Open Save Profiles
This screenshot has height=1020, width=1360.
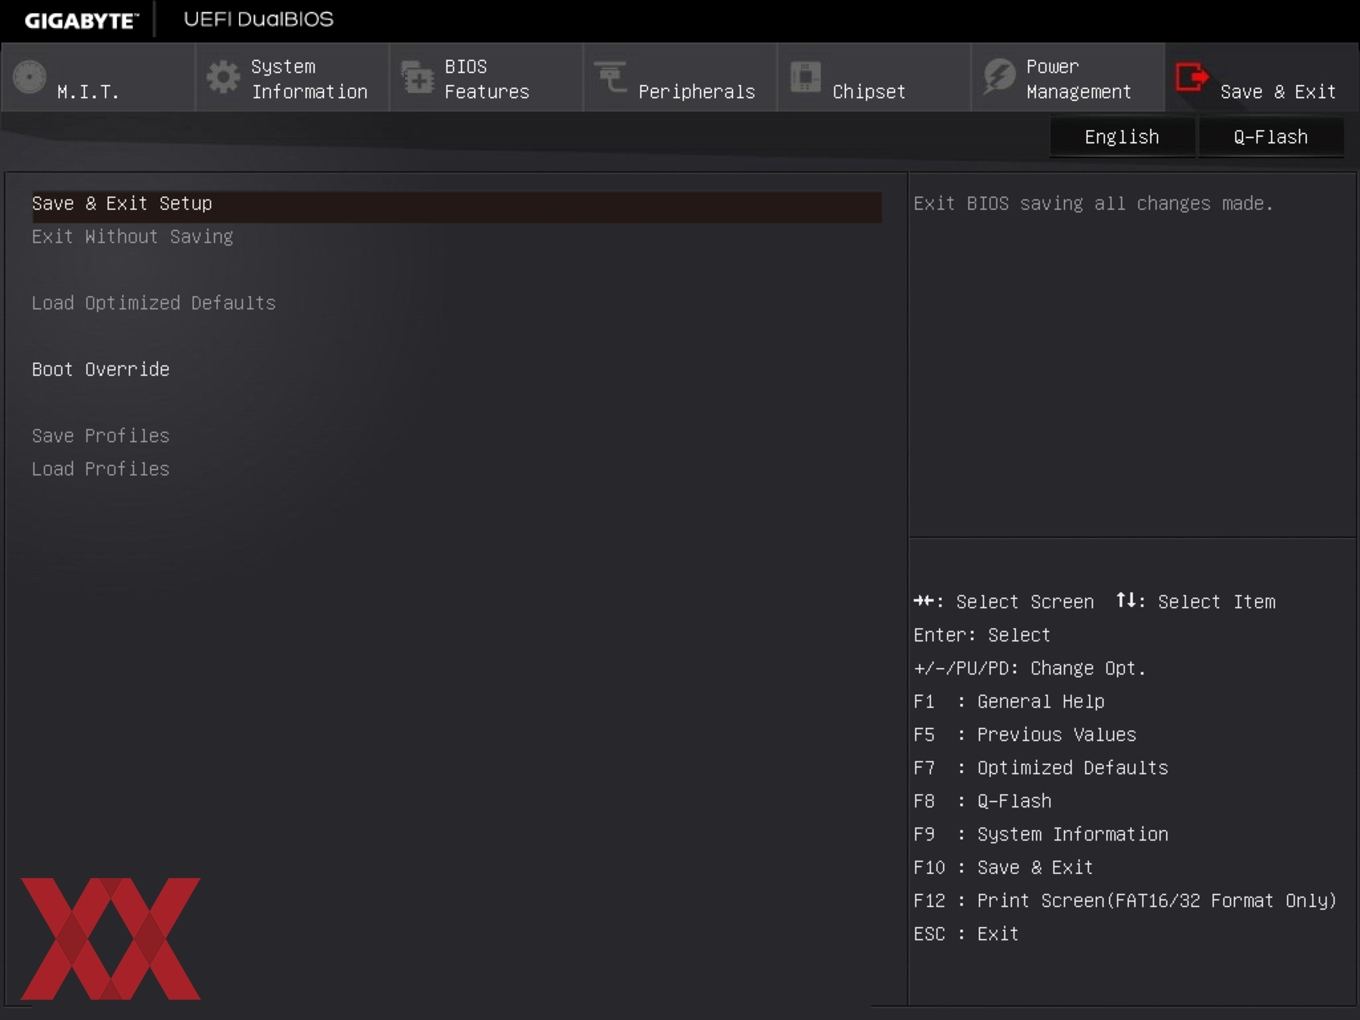100,436
